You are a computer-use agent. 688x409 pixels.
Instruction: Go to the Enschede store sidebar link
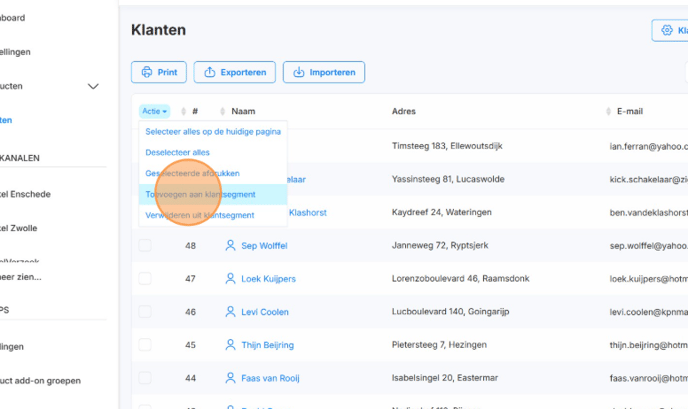point(30,193)
